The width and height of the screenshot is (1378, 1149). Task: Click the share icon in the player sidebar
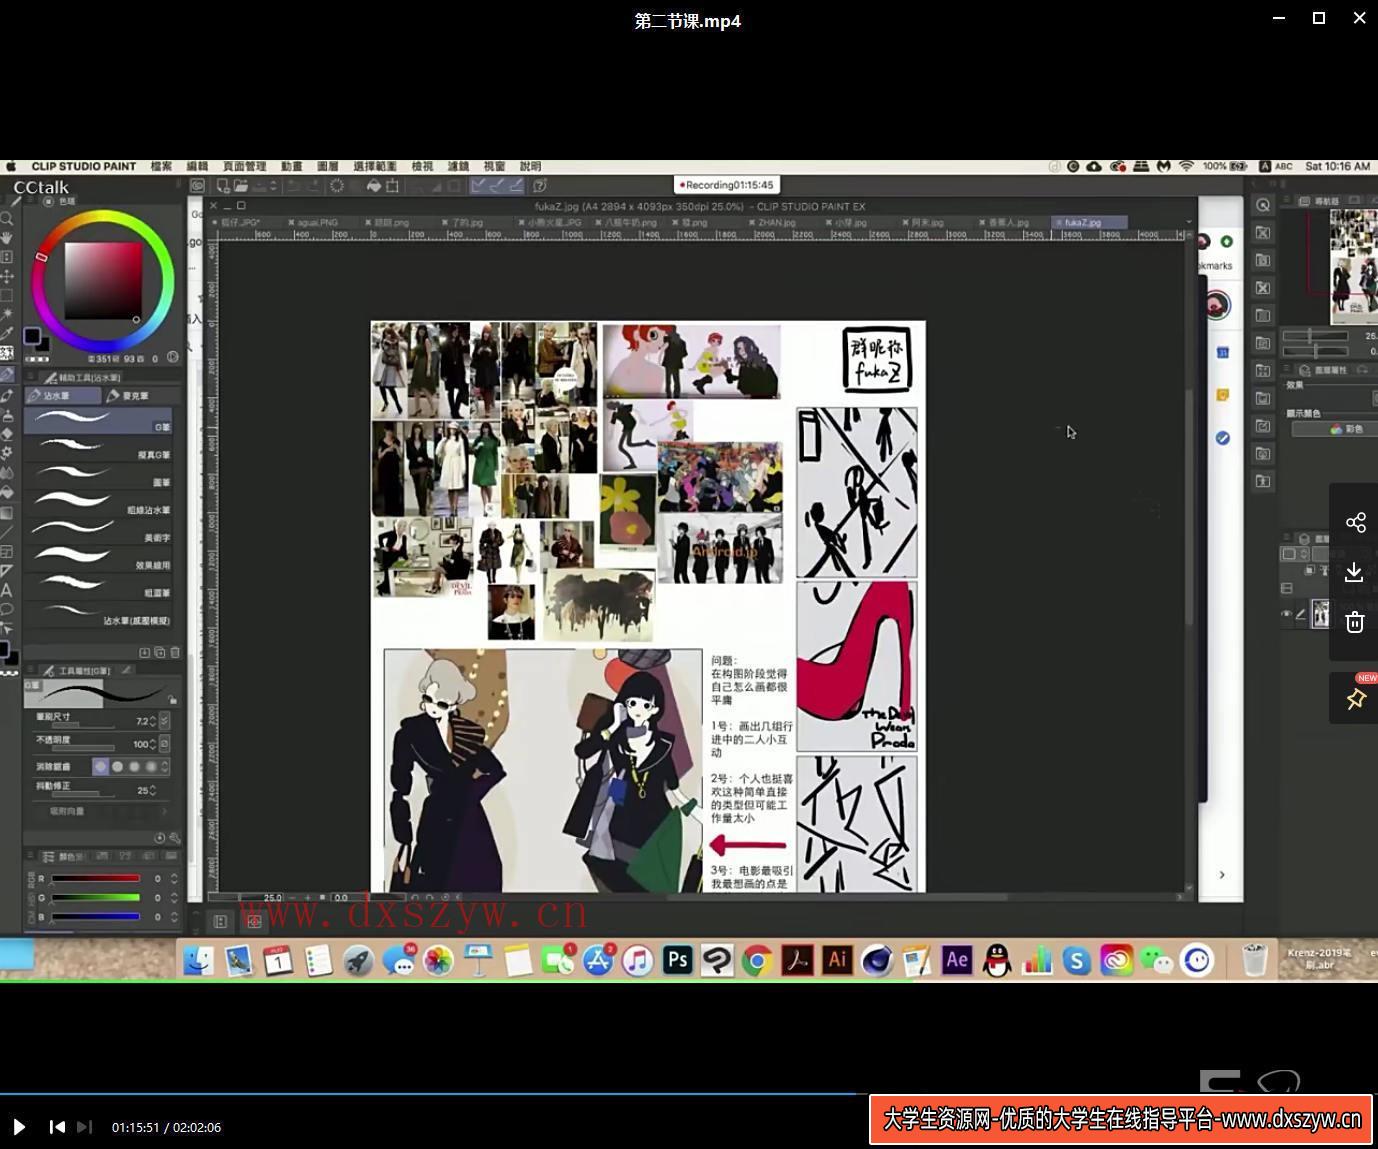pyautogui.click(x=1355, y=523)
